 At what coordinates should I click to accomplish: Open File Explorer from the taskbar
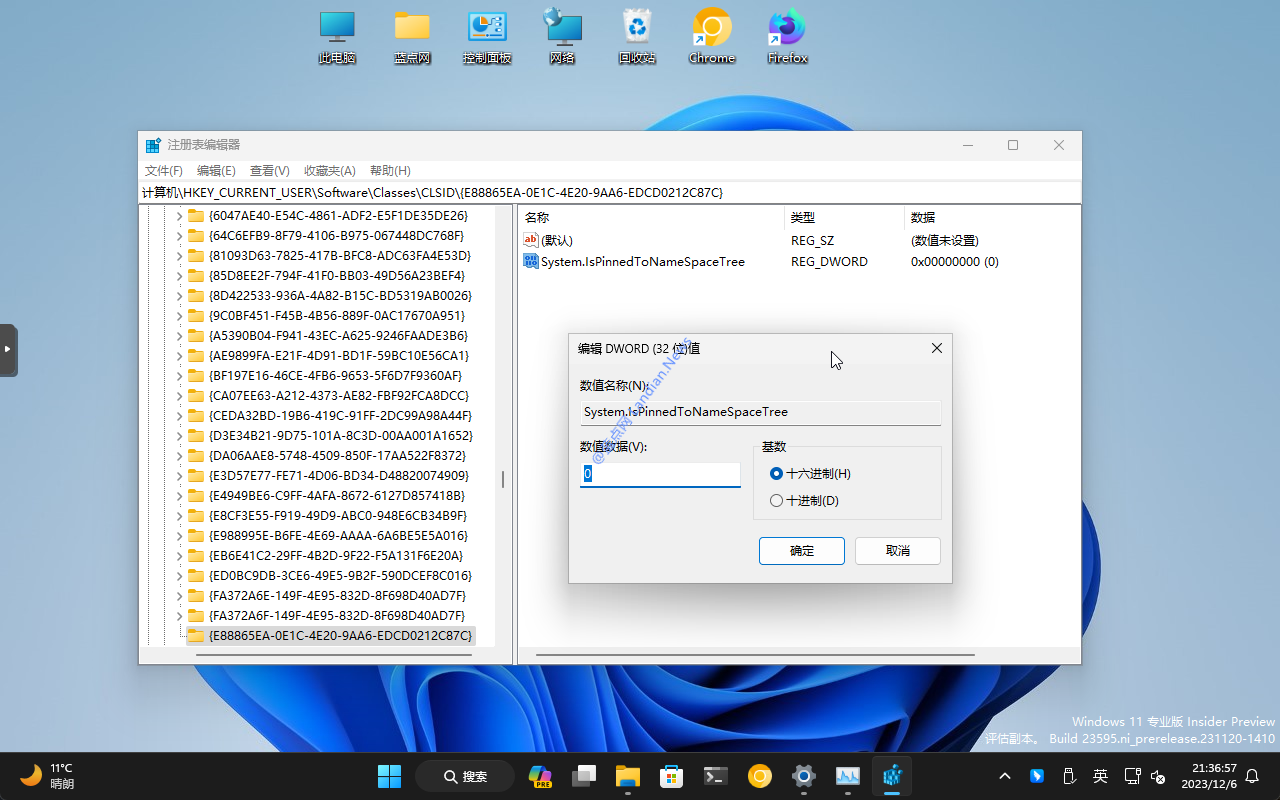[x=628, y=776]
